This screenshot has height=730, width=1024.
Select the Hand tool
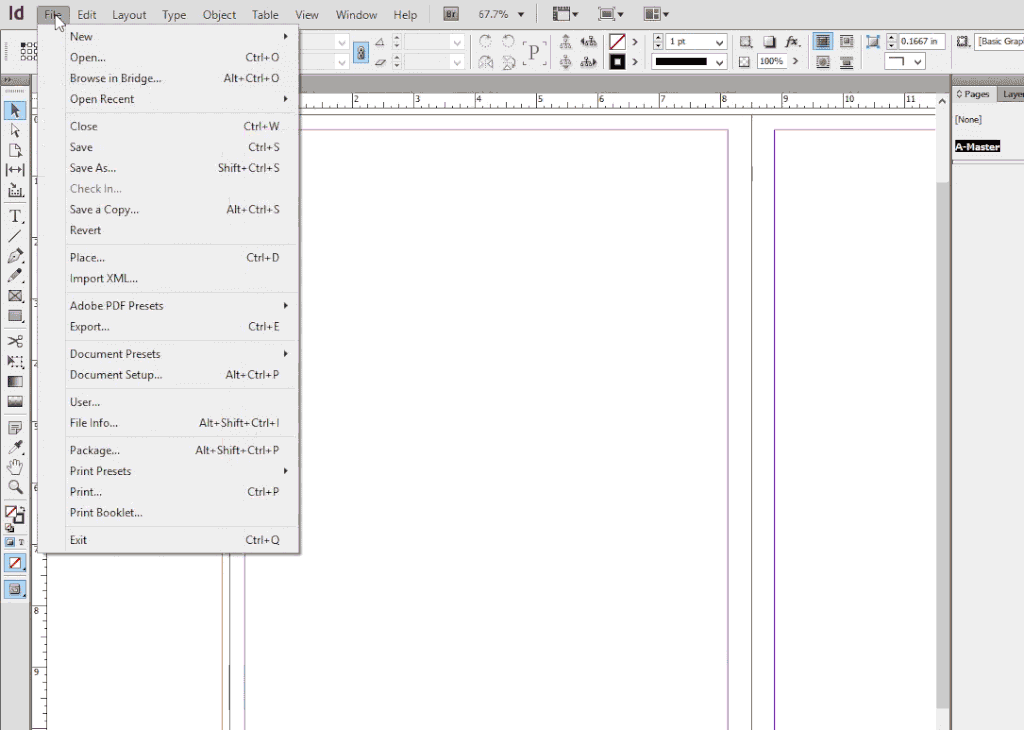coord(14,467)
